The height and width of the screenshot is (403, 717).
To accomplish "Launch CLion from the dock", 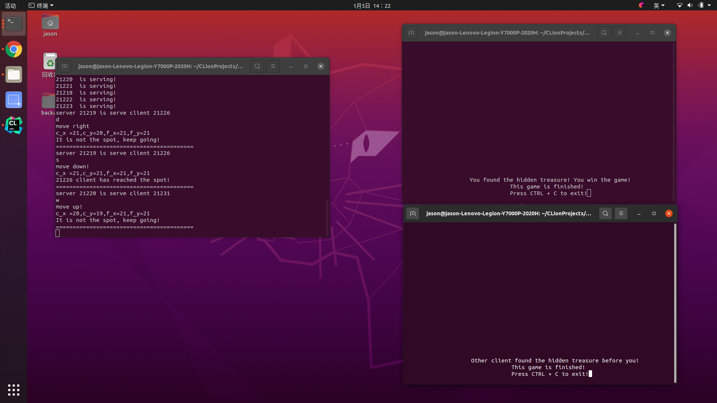I will pos(14,125).
